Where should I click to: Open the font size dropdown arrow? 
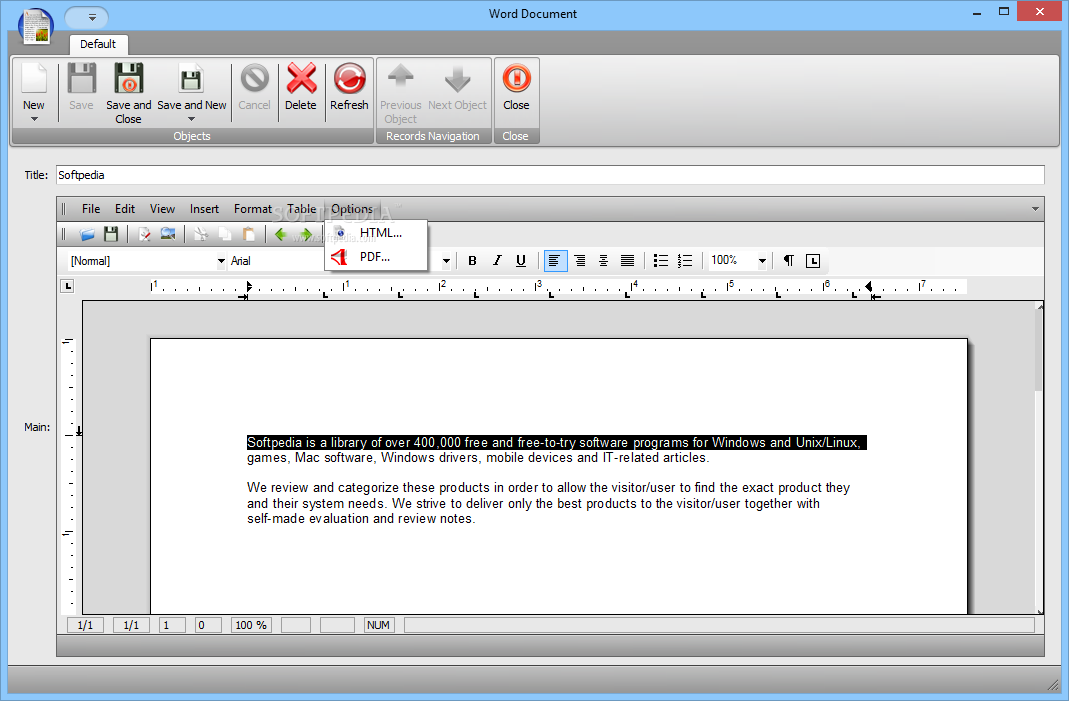[446, 261]
